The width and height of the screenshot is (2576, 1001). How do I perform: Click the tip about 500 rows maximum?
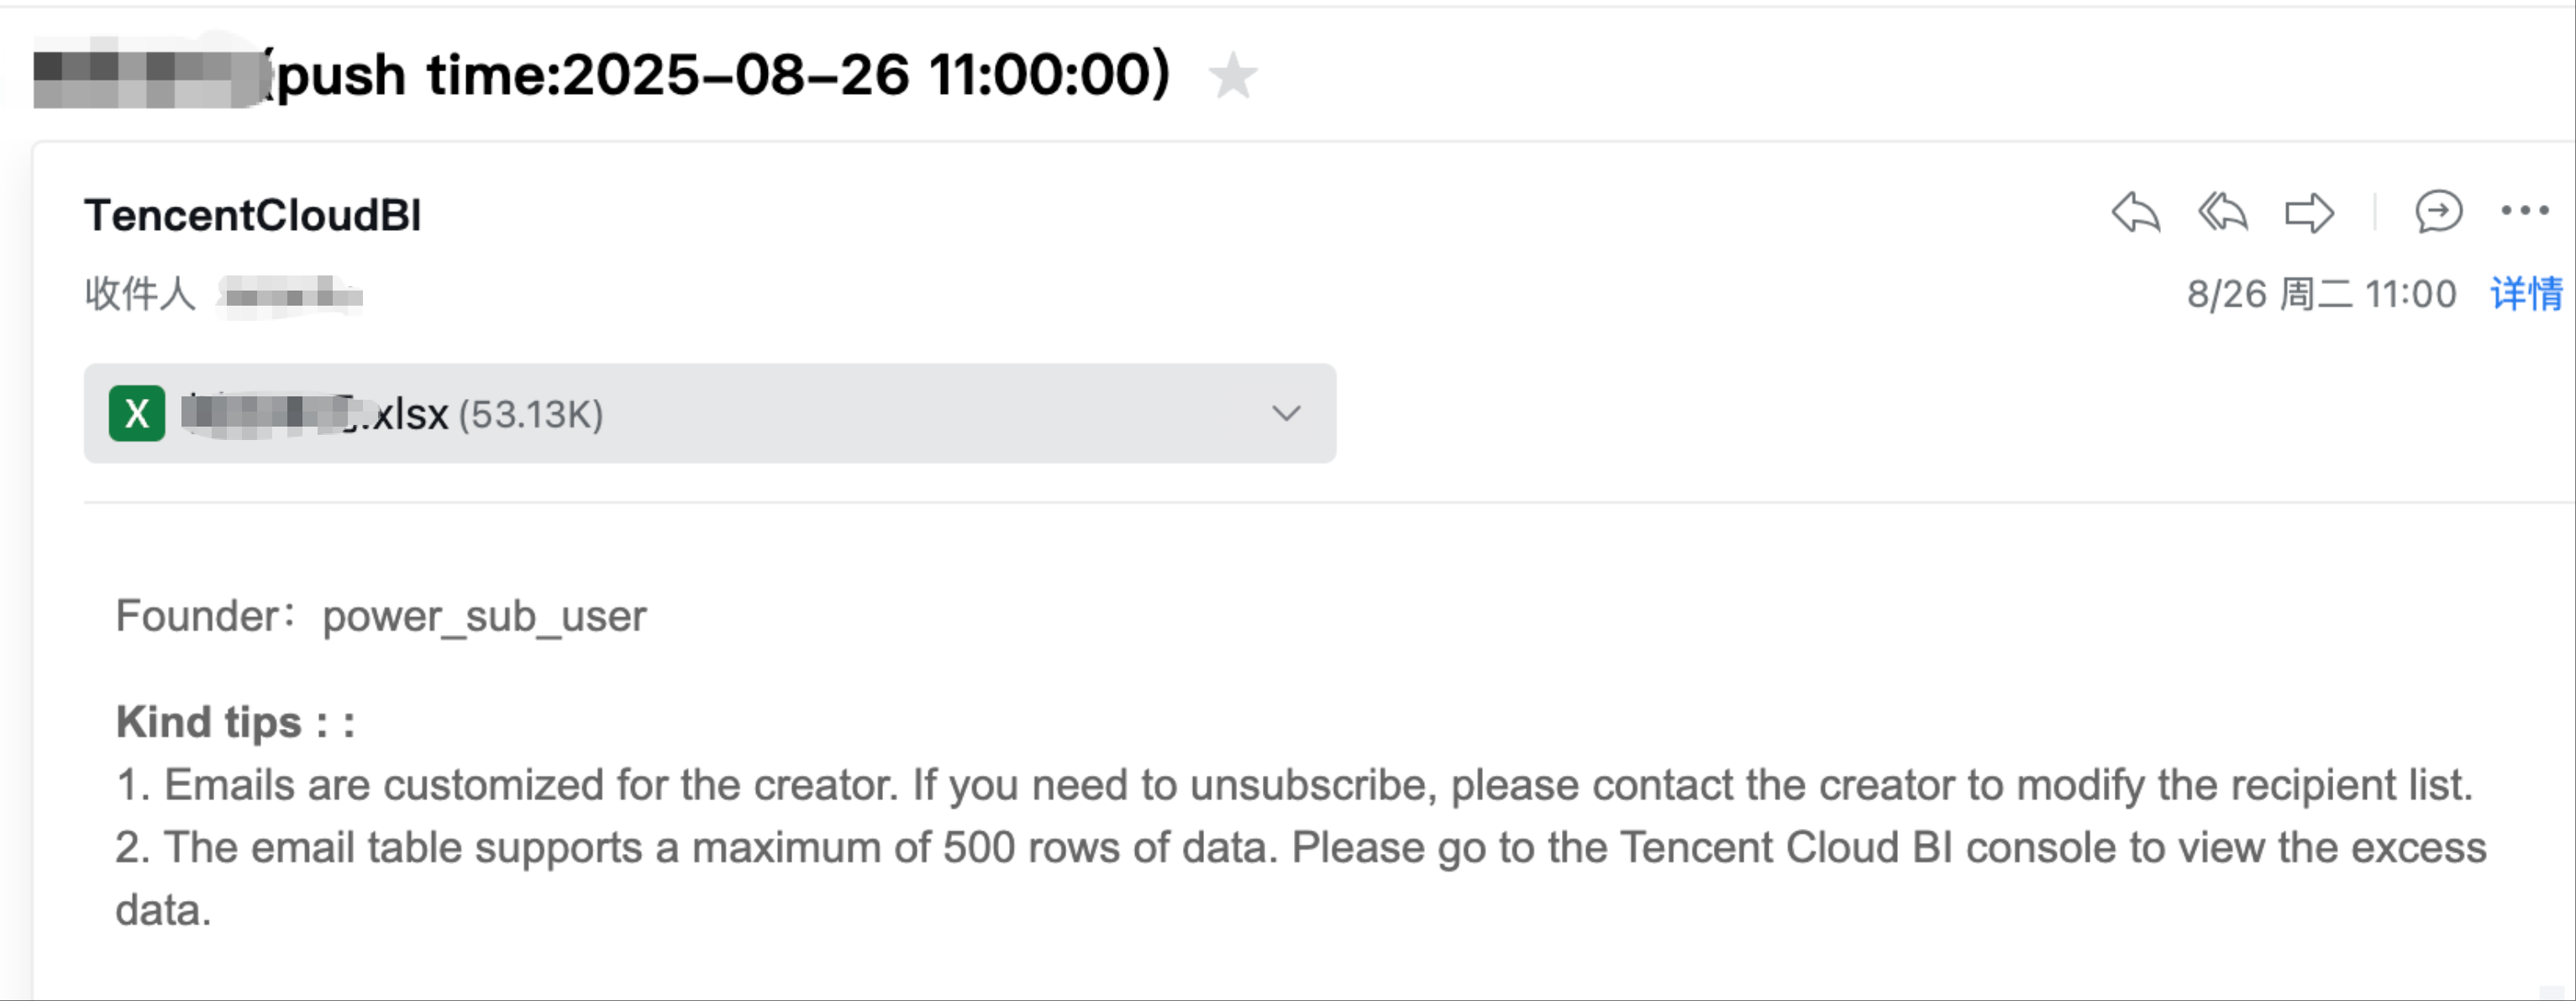coord(1300,848)
